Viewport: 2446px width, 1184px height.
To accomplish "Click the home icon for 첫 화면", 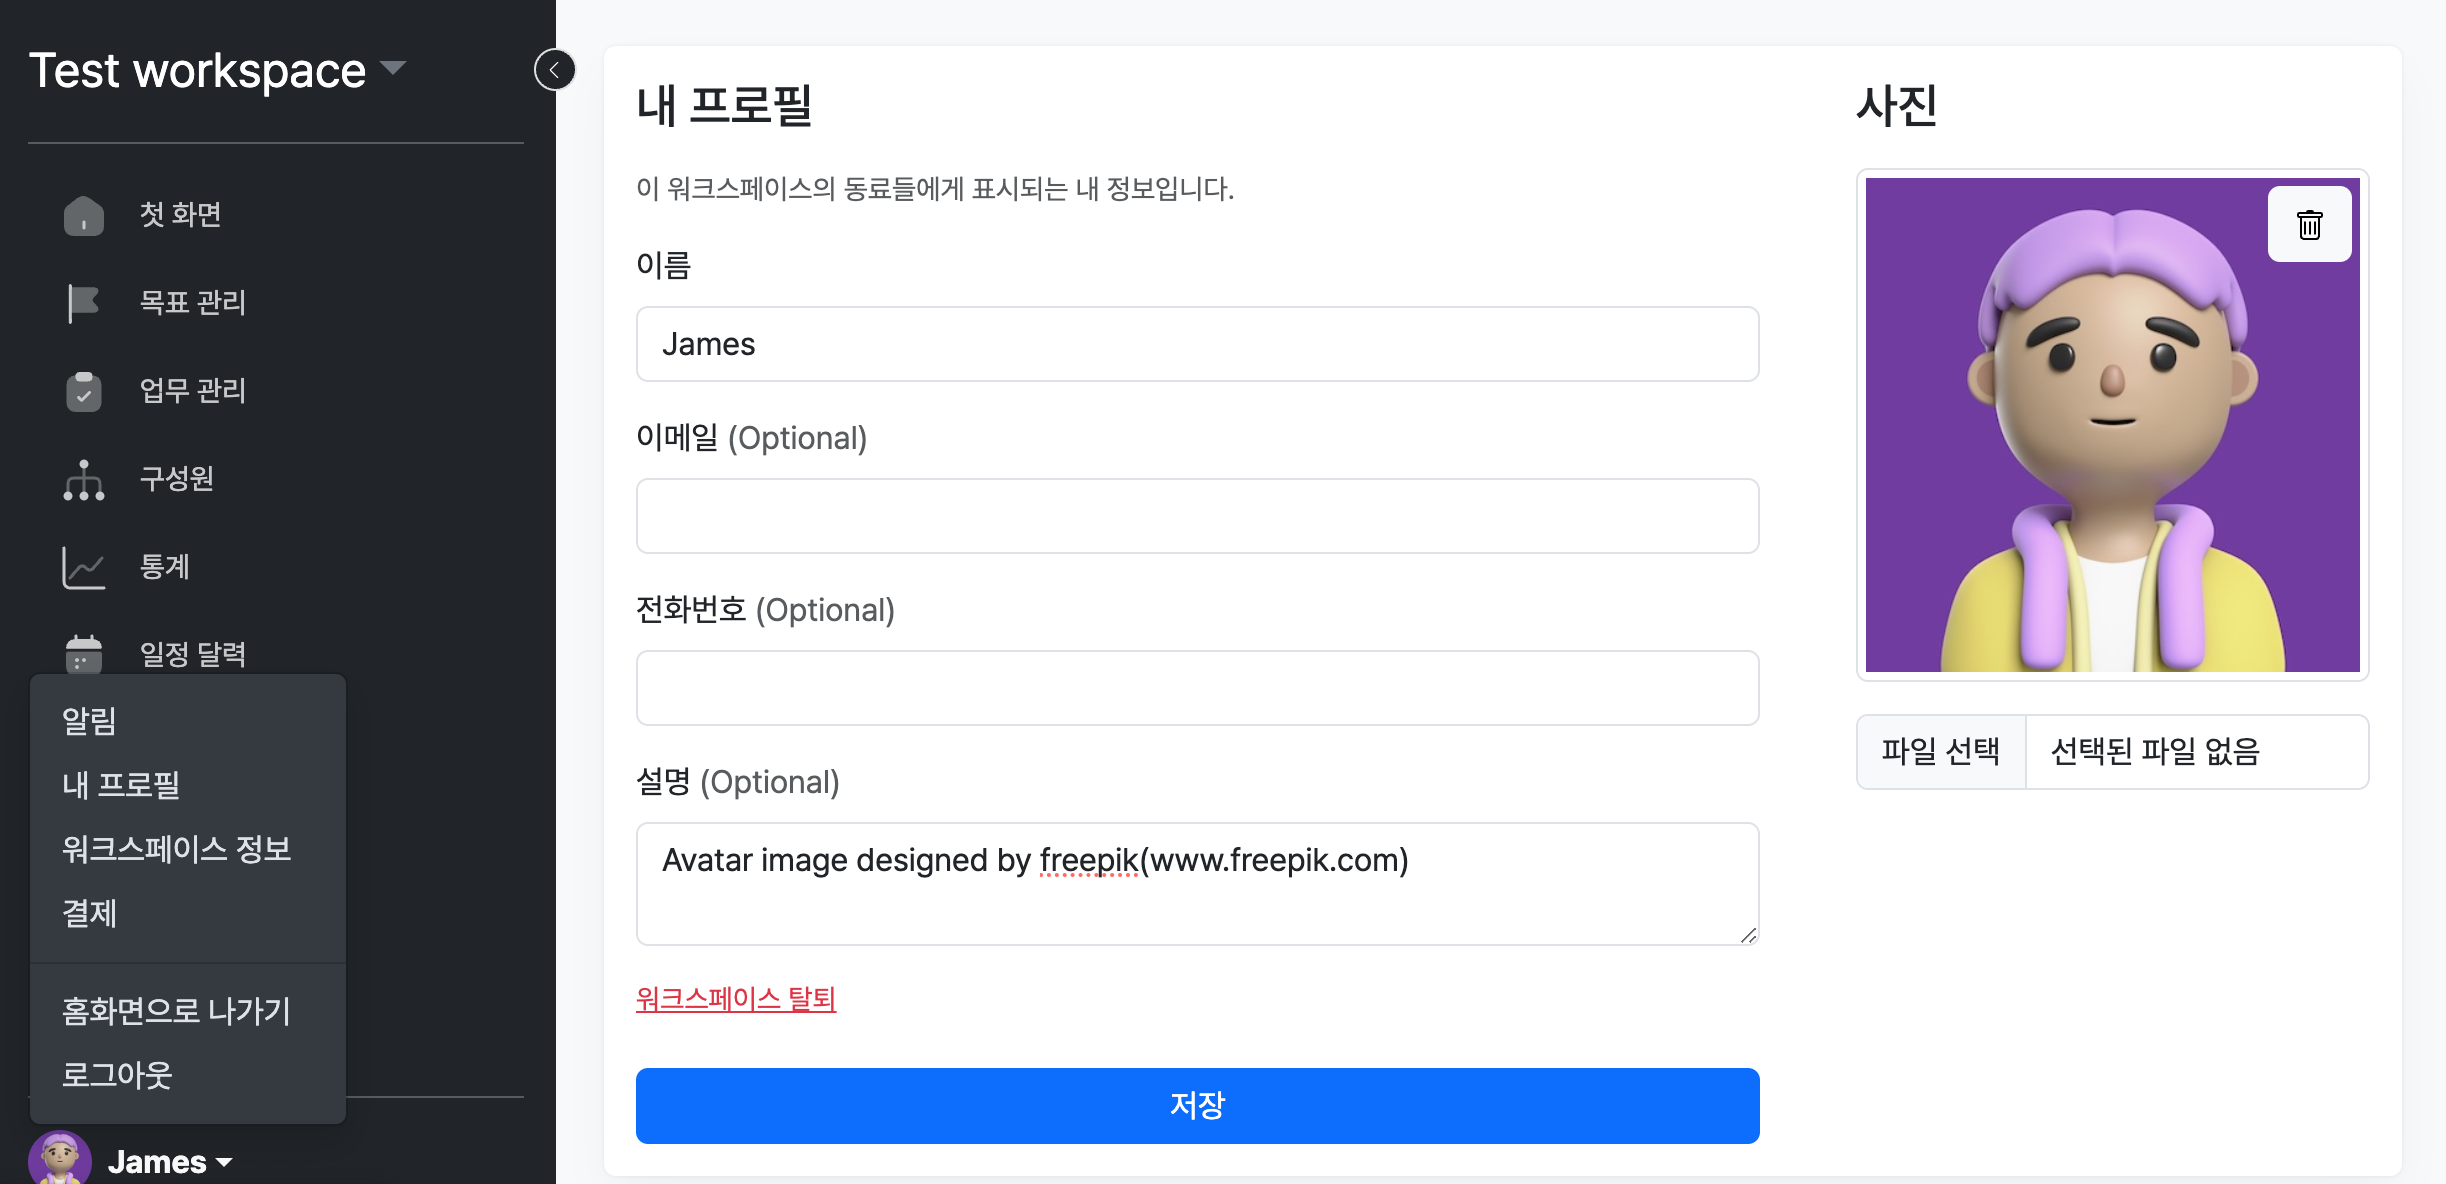I will click(x=84, y=215).
